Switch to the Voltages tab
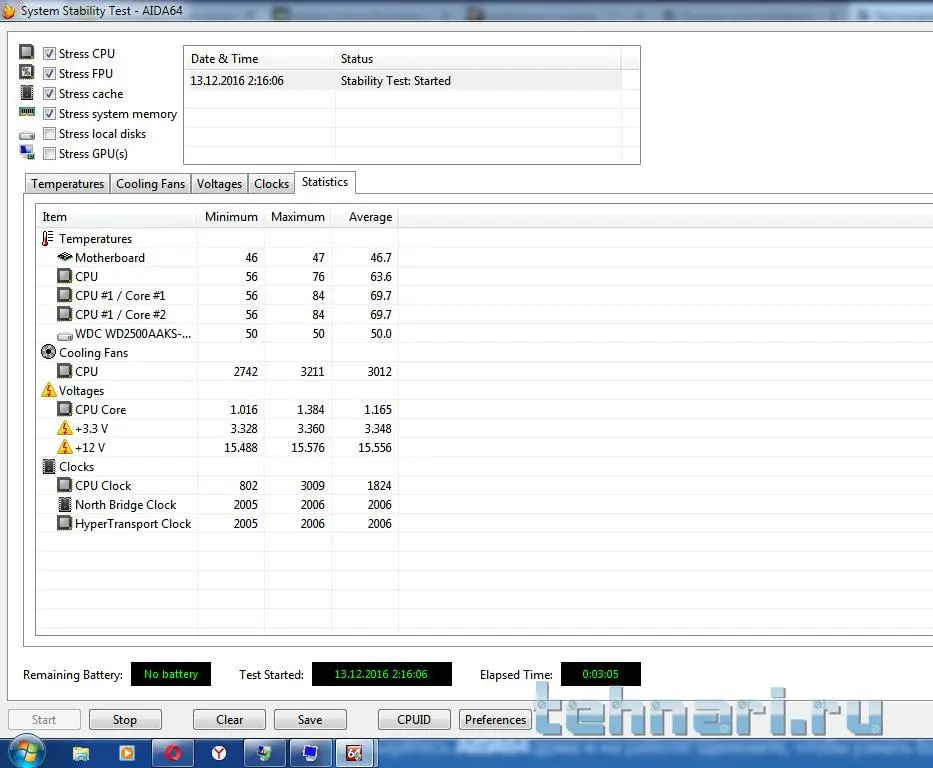 (219, 184)
